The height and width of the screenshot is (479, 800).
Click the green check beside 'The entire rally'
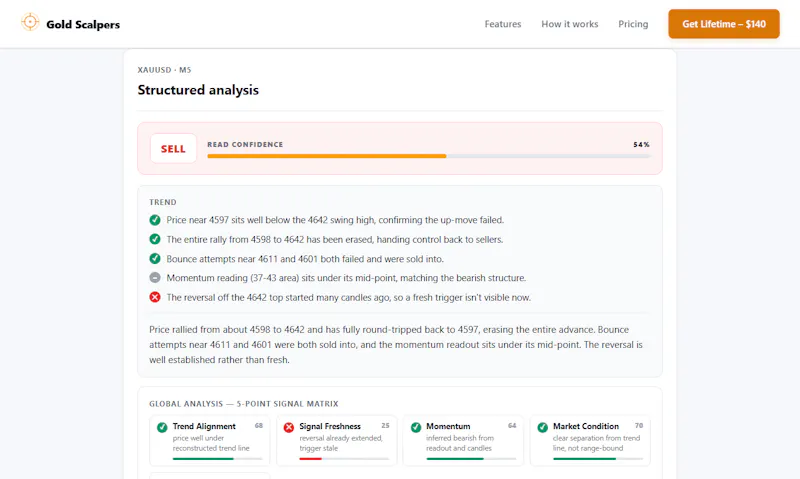[155, 239]
